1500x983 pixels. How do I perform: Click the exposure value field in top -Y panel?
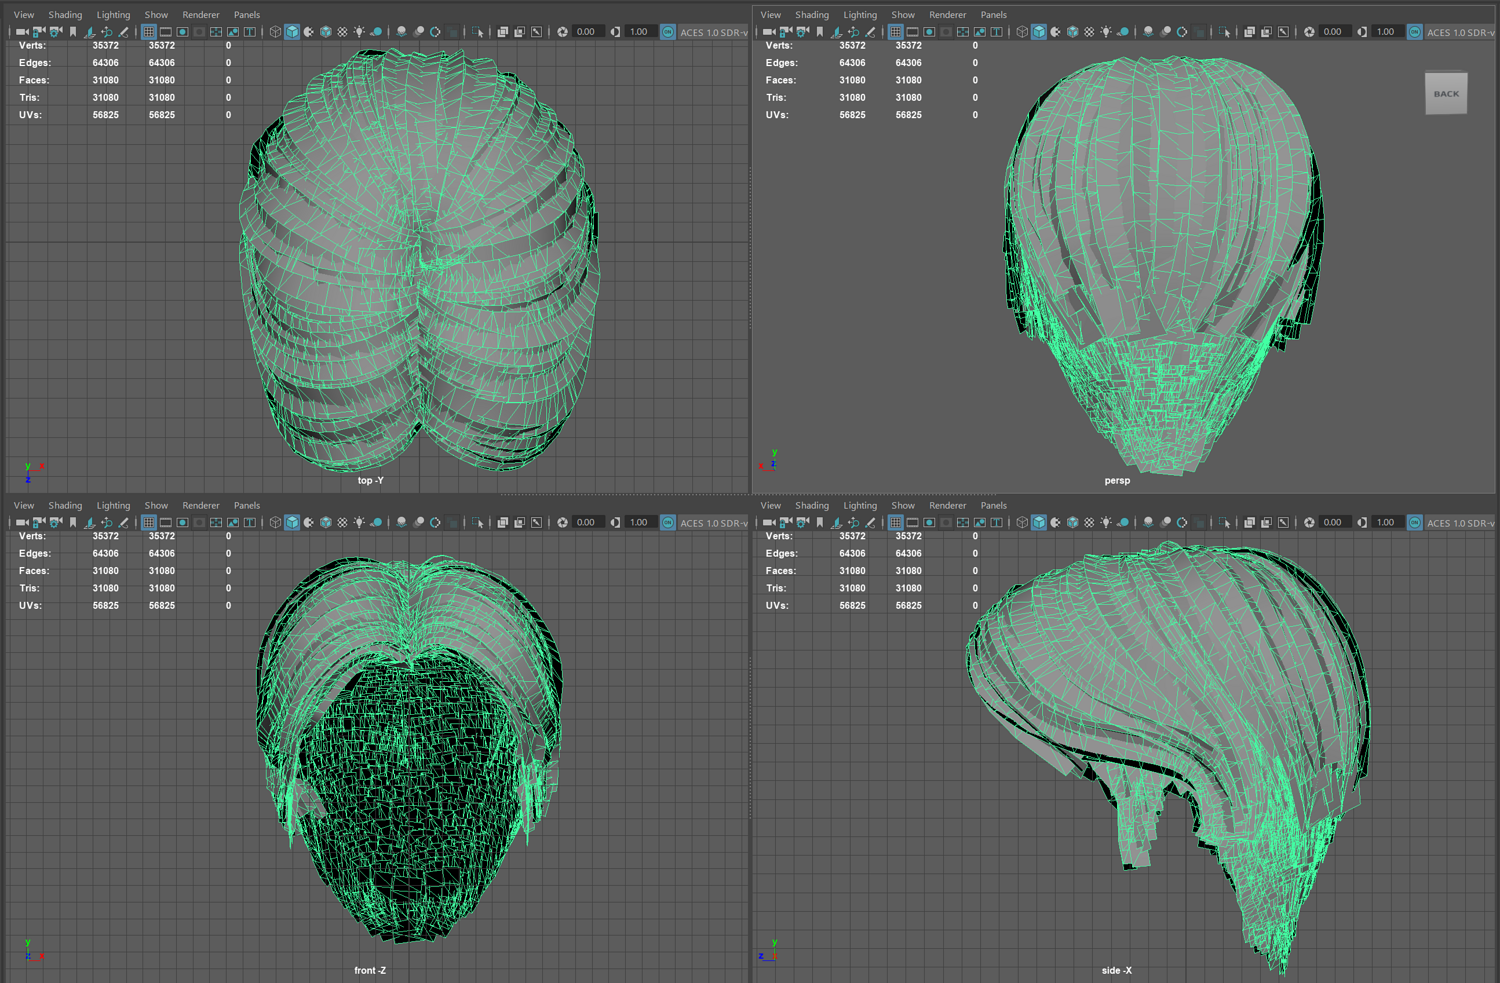pyautogui.click(x=586, y=32)
